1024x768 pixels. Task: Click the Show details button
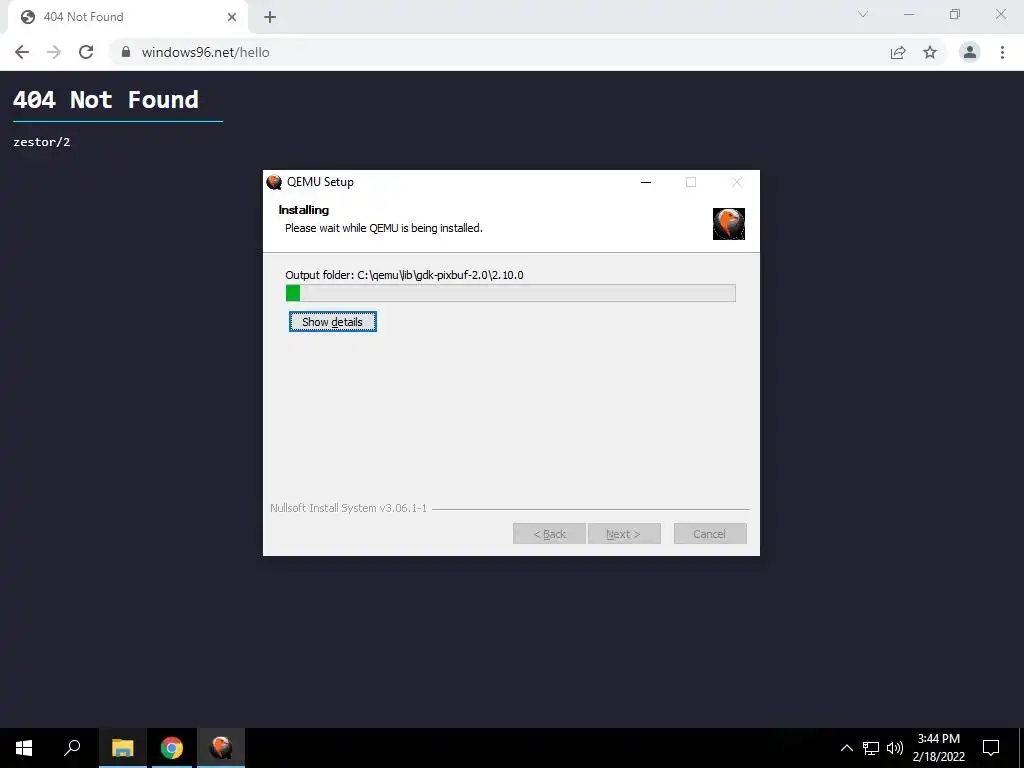click(x=332, y=322)
